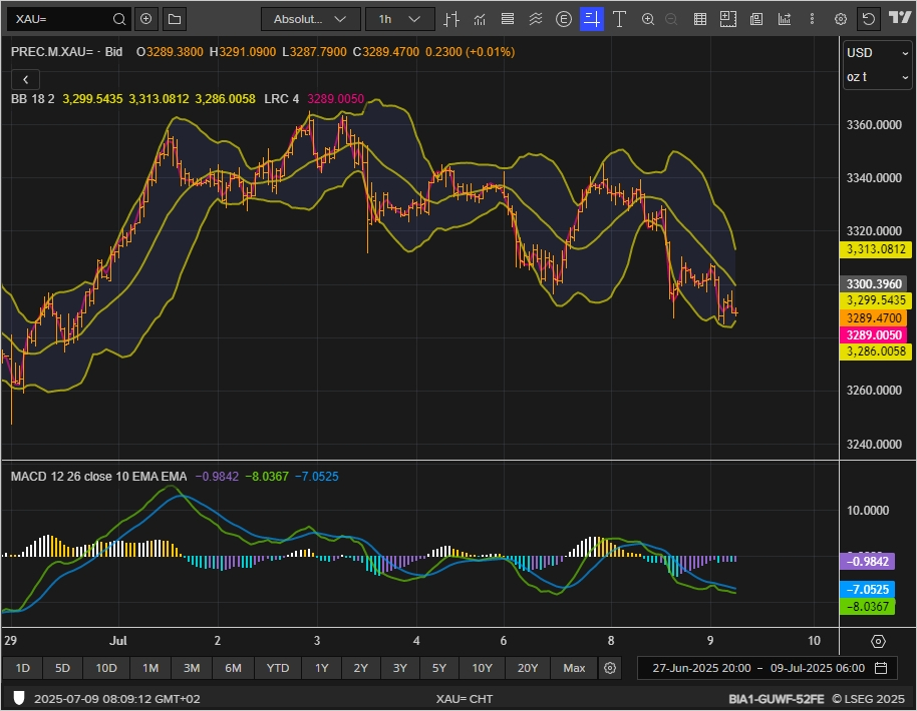Select the 20Y range

coord(527,668)
